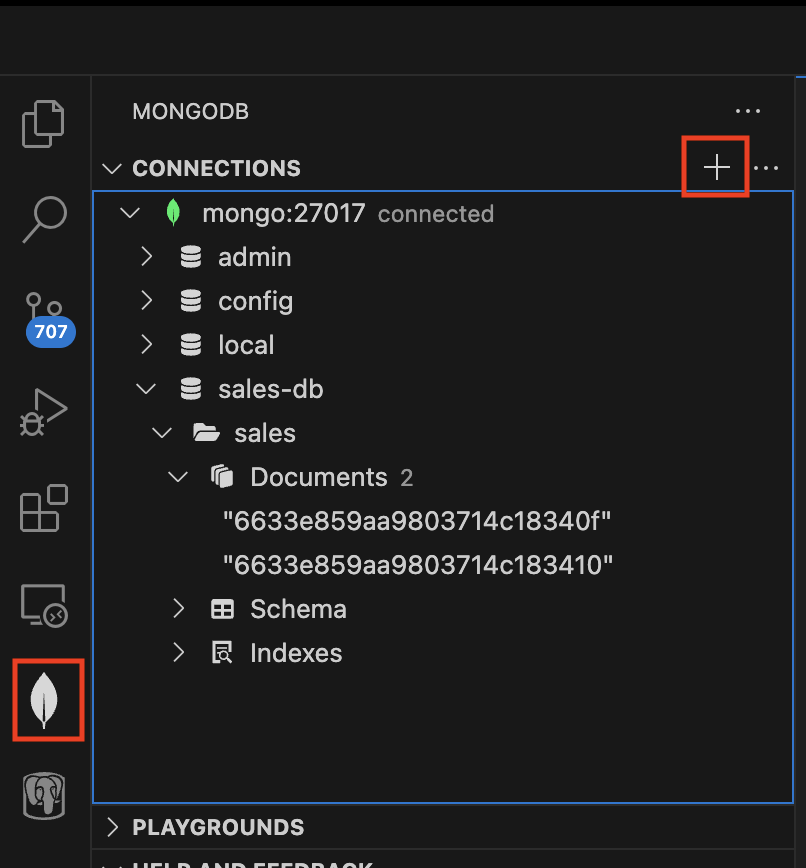The width and height of the screenshot is (806, 868).
Task: Collapse the Documents list
Action: click(x=178, y=477)
